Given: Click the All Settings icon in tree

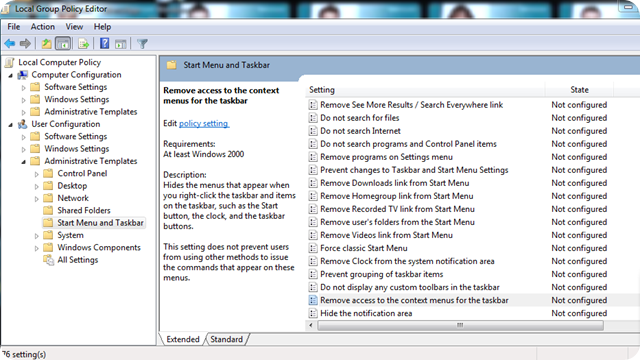Looking at the screenshot, I should [48, 260].
